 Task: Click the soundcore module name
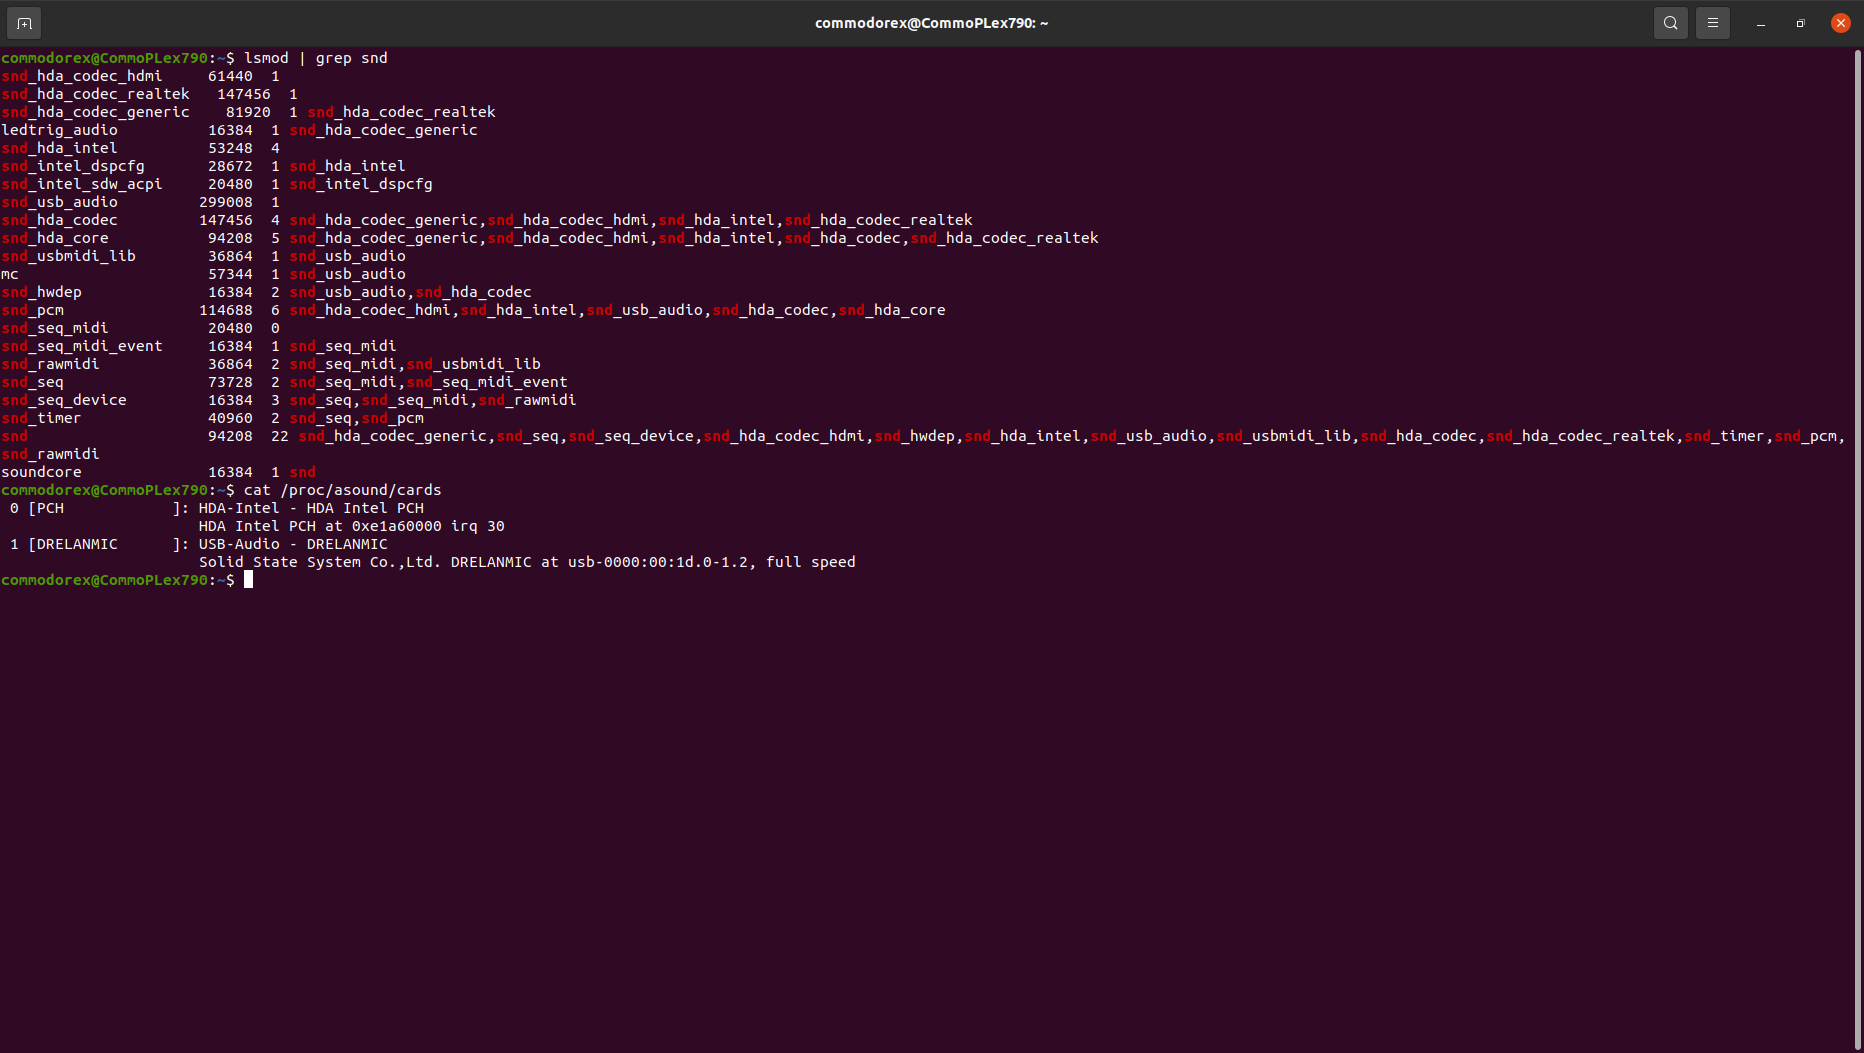(42, 472)
